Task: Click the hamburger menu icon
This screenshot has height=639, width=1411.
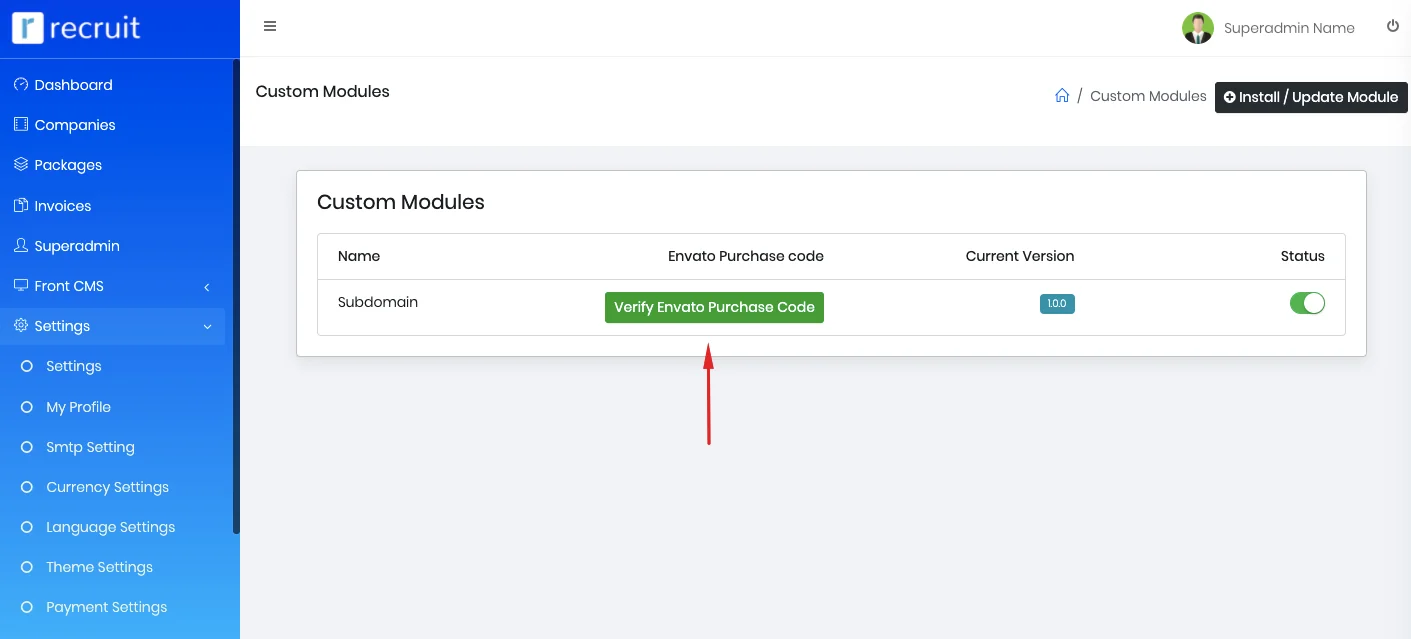Action: [x=270, y=27]
